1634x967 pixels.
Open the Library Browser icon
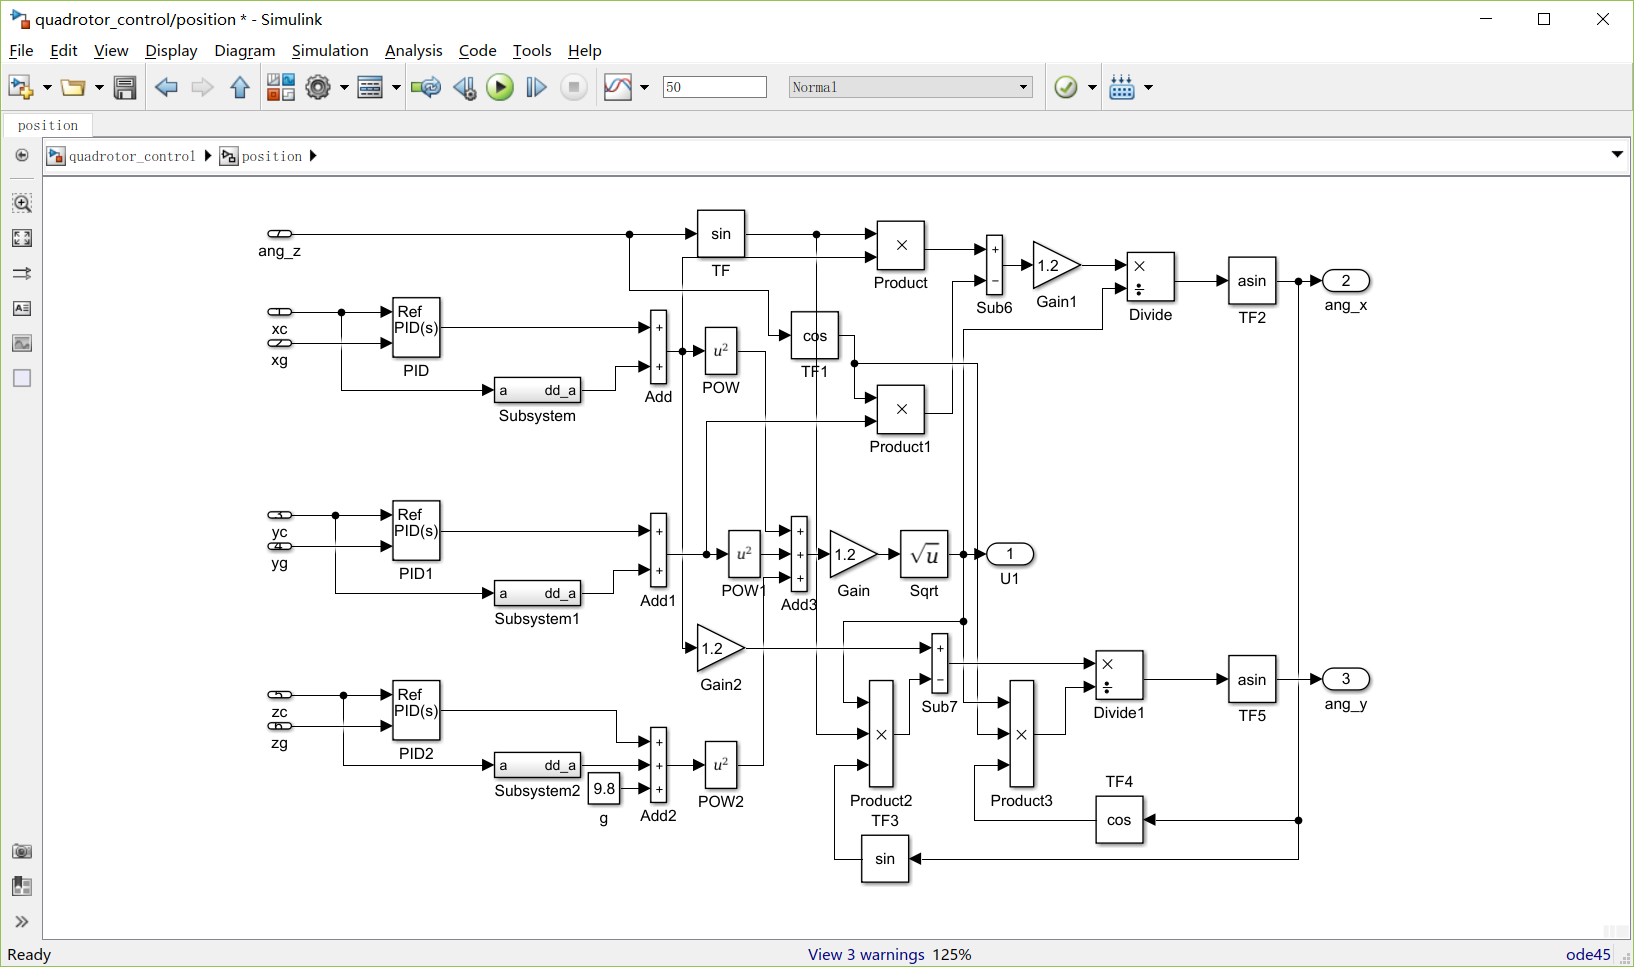[281, 88]
